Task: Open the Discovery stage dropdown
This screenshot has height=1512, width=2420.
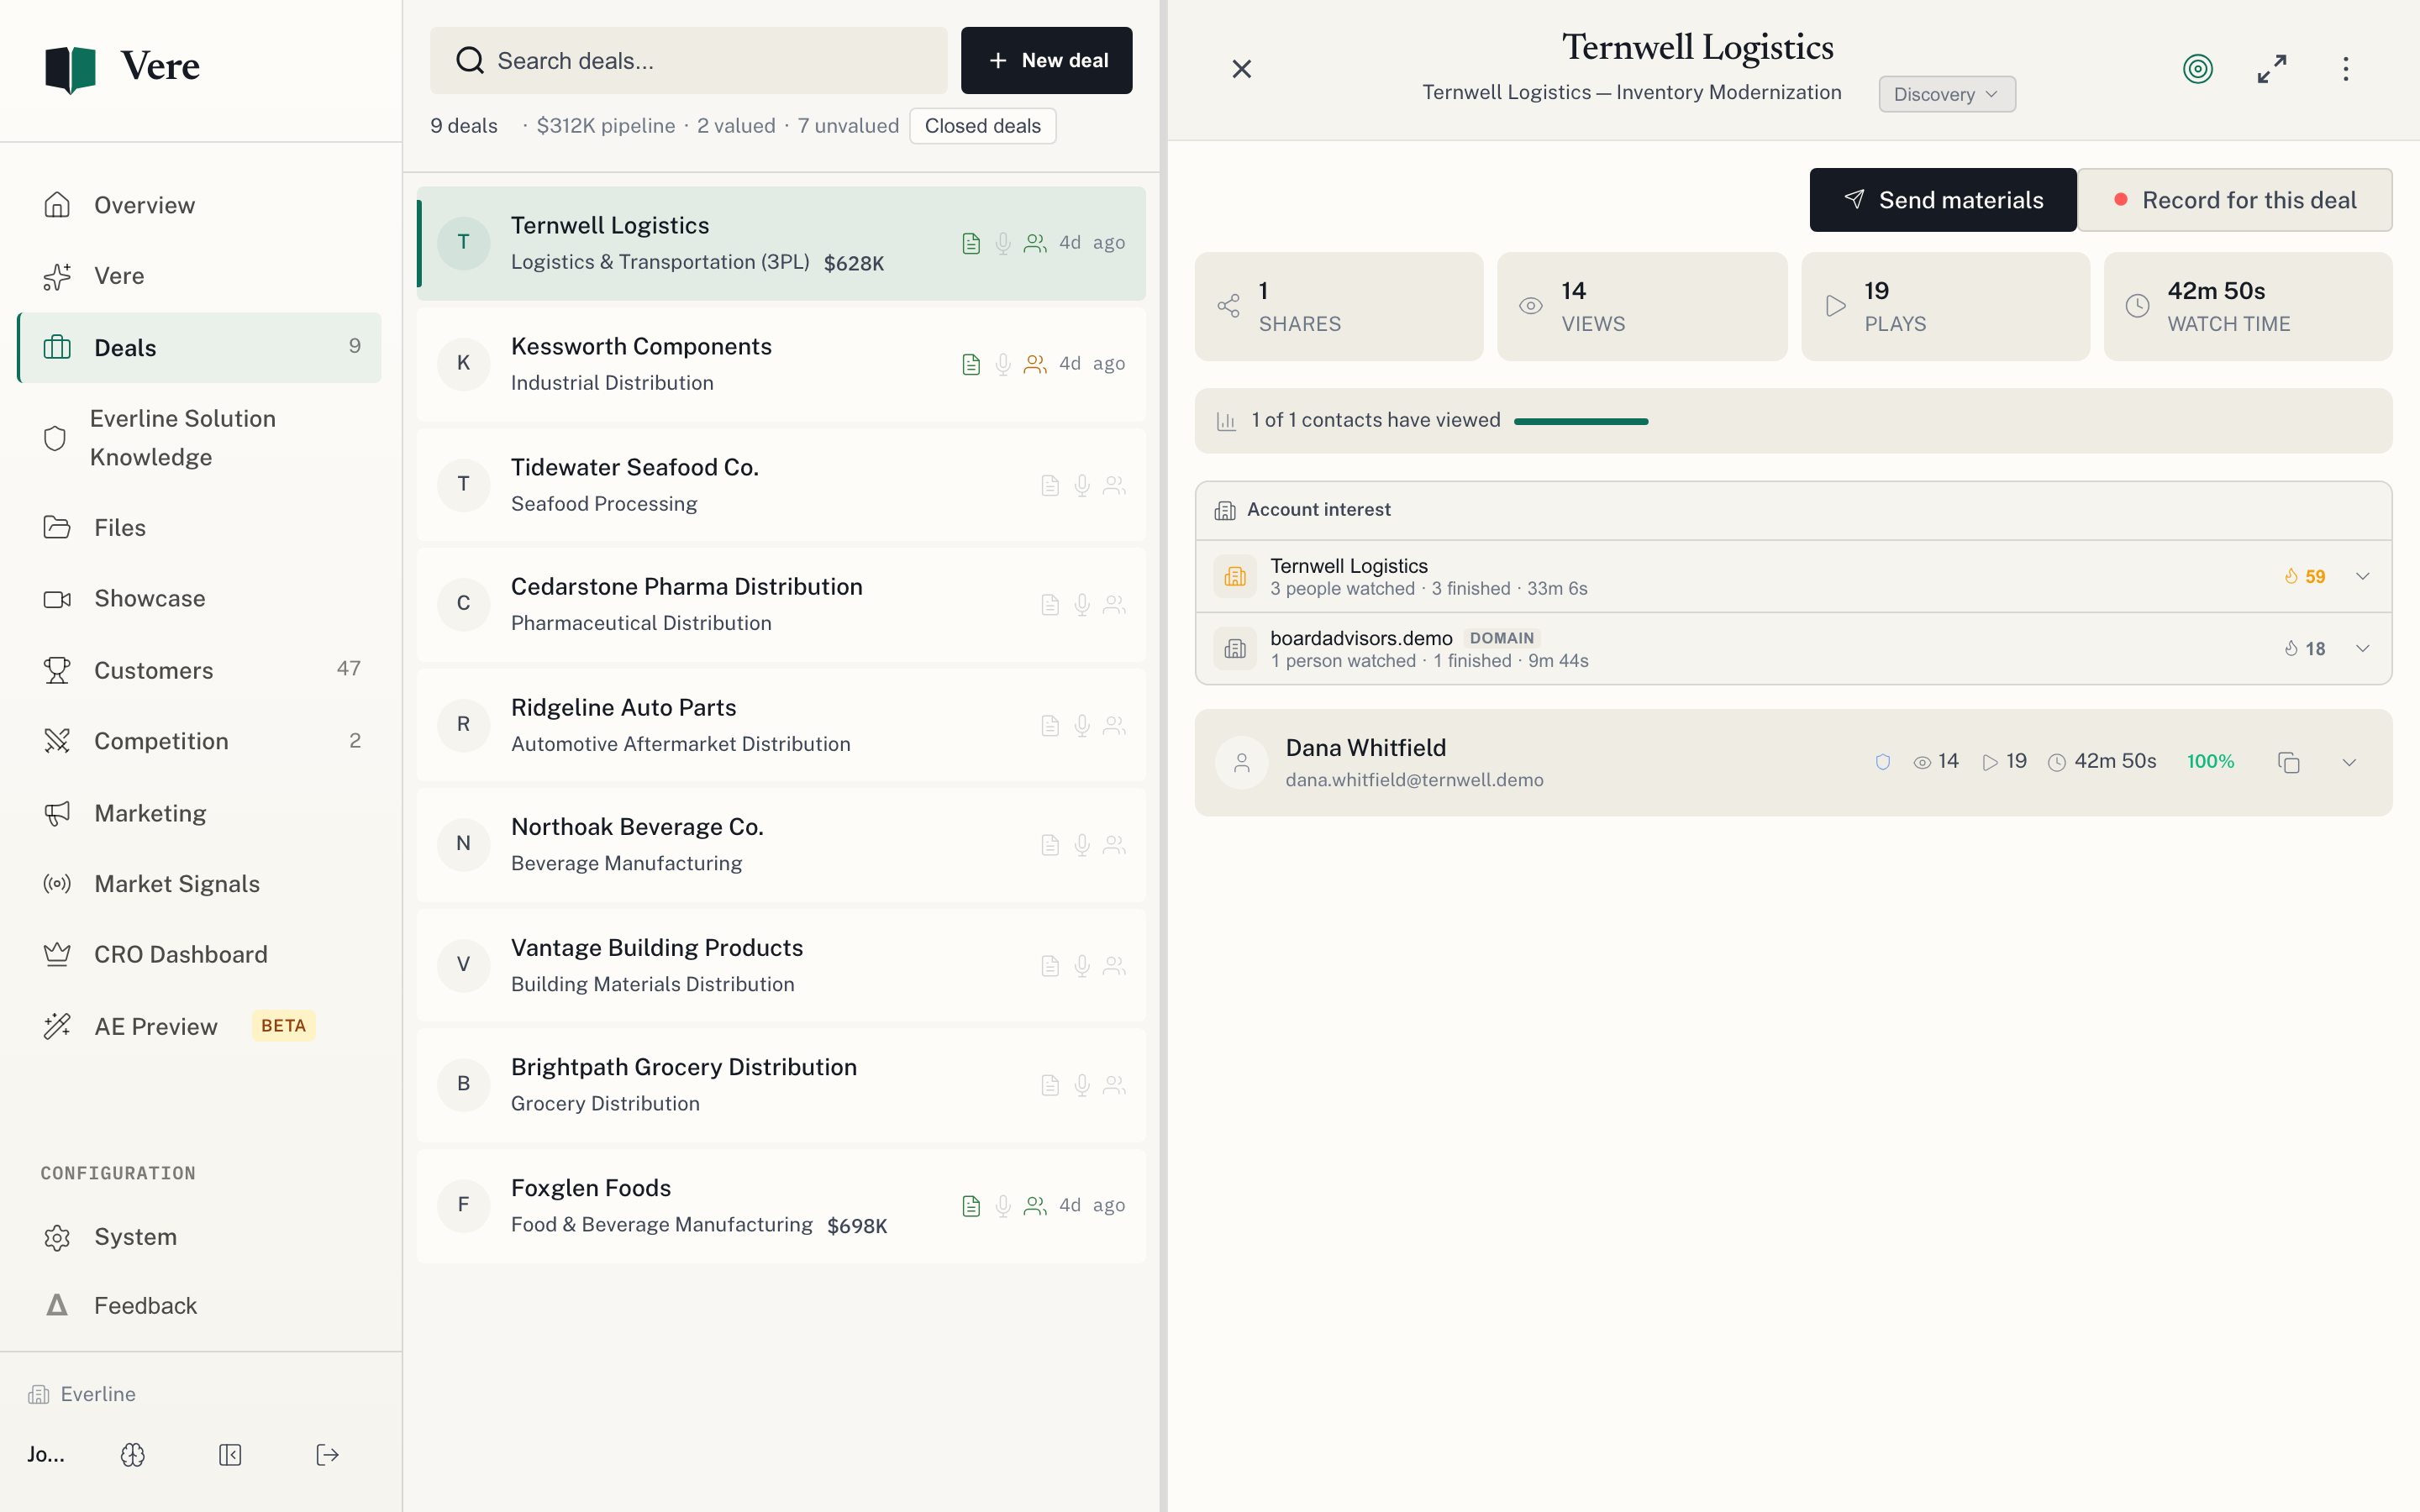Action: 1946,94
